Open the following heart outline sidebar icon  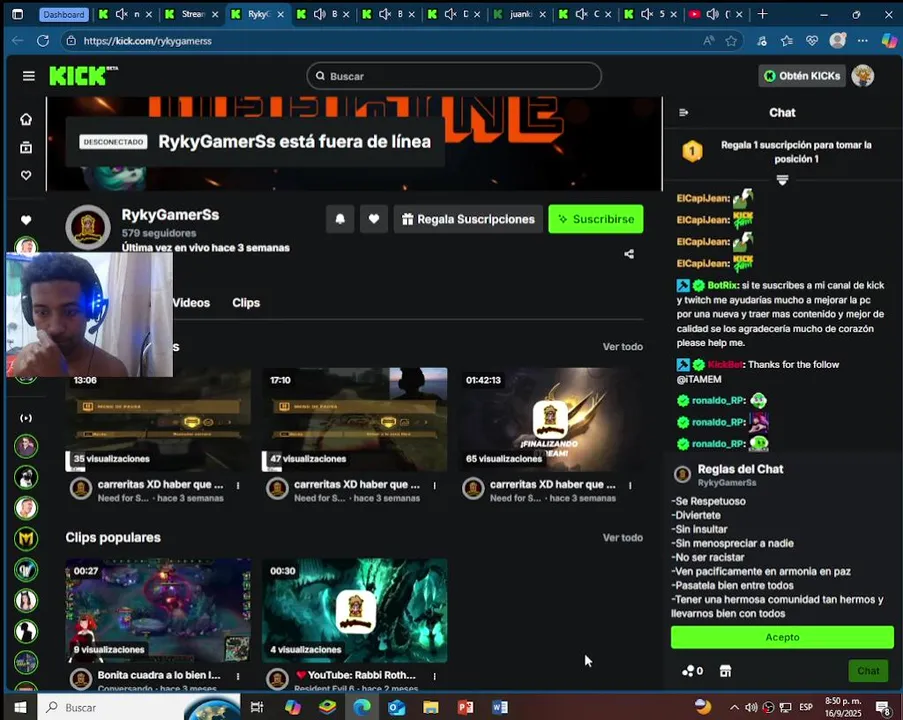(26, 175)
